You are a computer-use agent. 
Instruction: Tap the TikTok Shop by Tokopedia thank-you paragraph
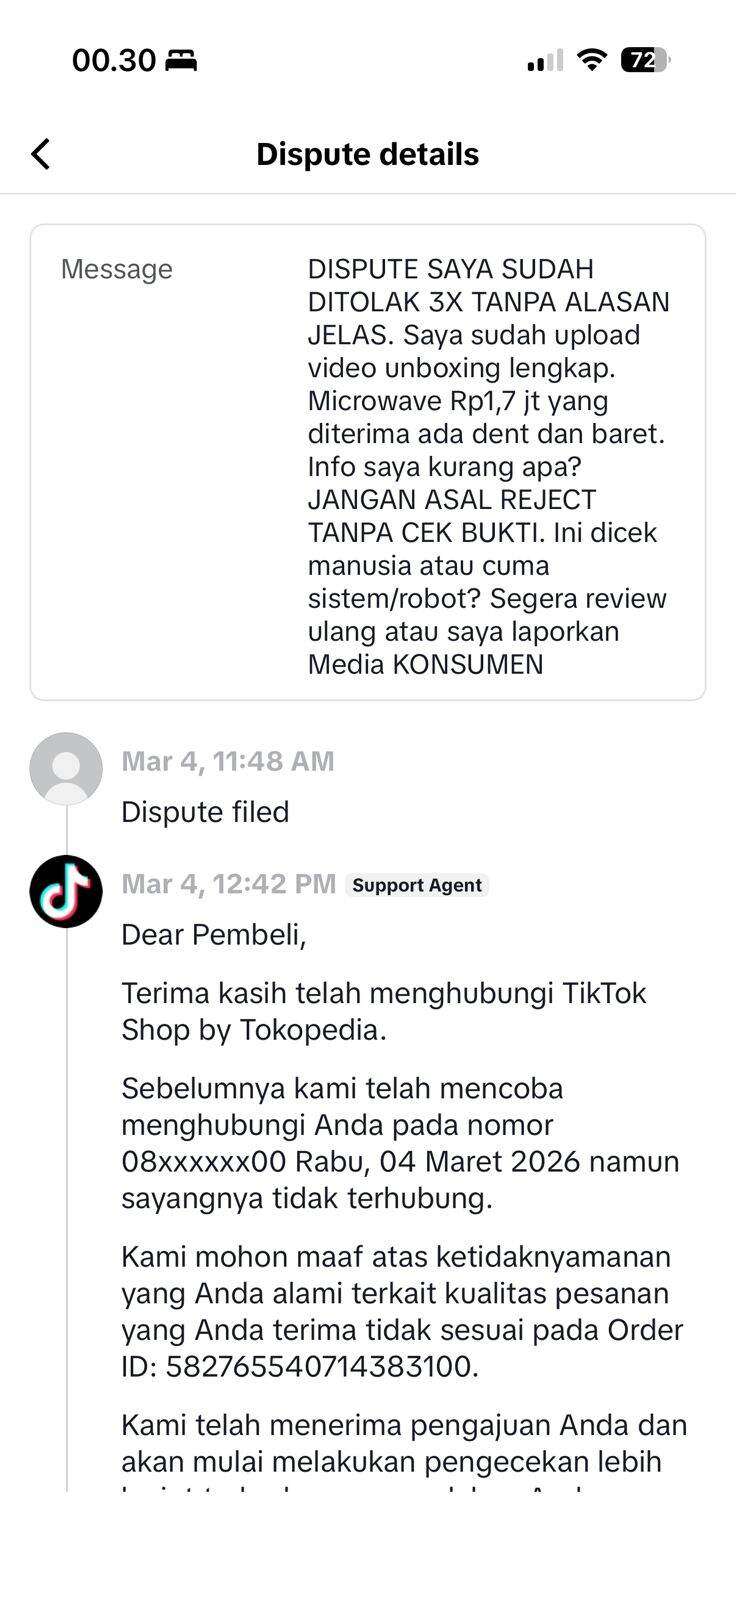pos(384,1011)
